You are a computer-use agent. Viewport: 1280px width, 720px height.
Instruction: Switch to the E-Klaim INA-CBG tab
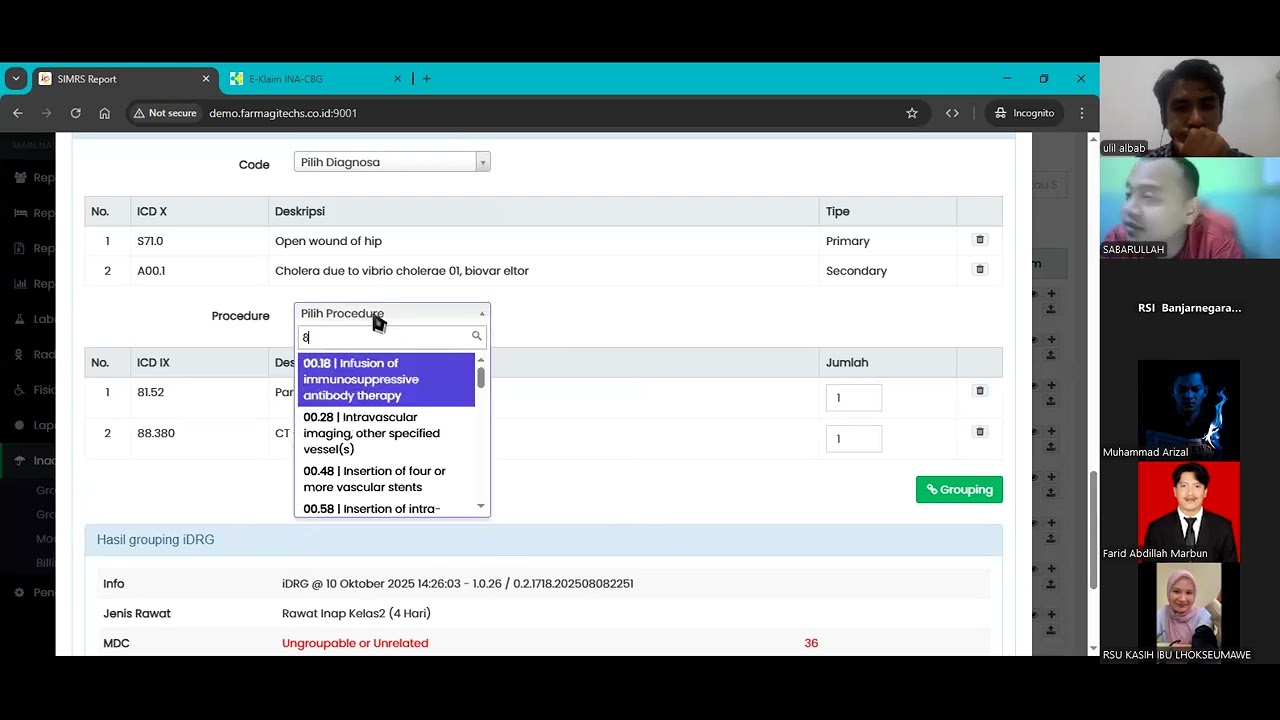tap(314, 79)
